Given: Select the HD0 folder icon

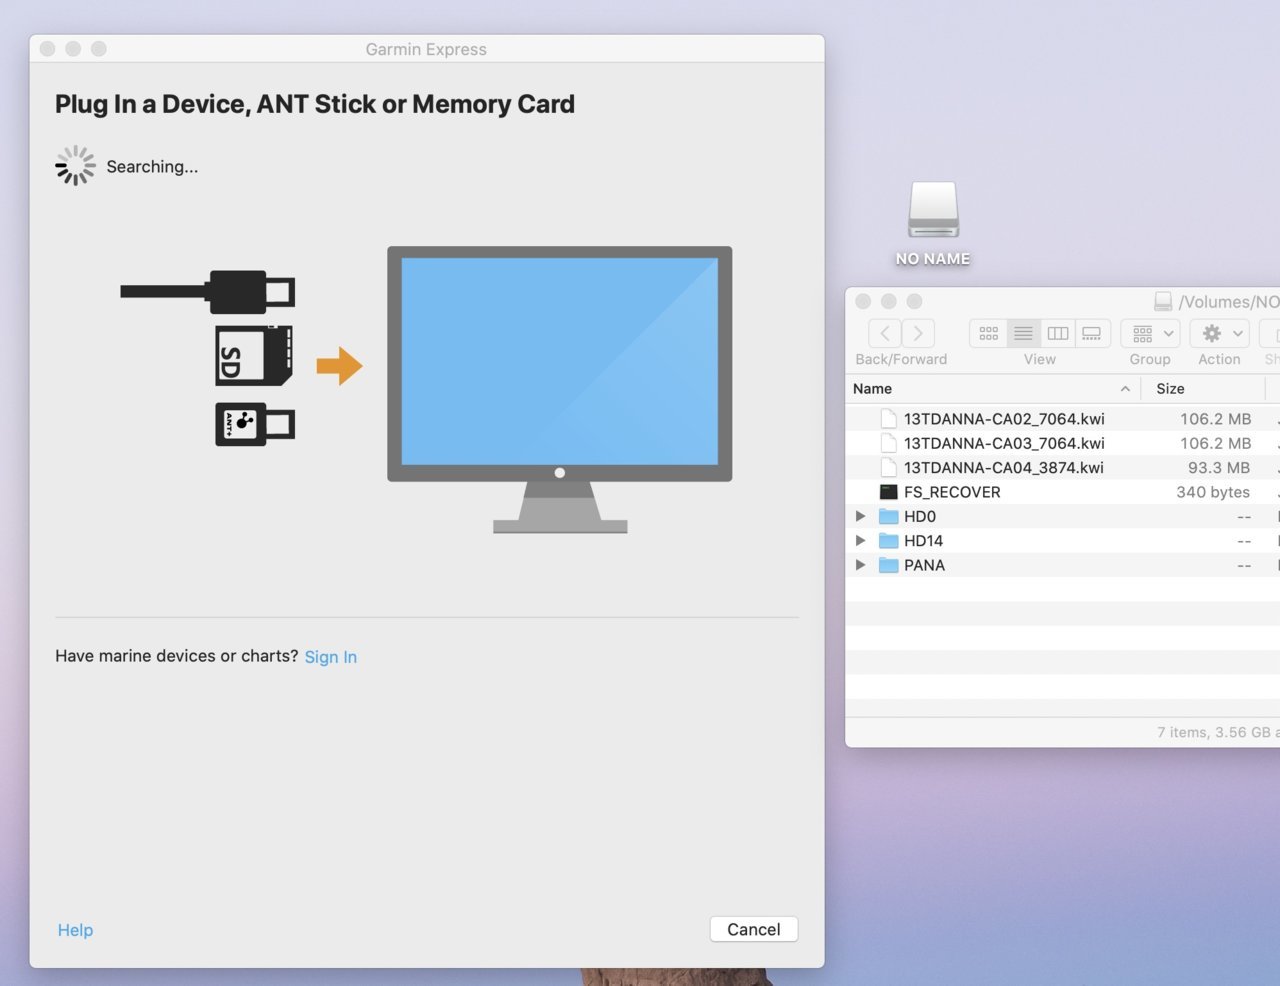Looking at the screenshot, I should pyautogui.click(x=888, y=516).
